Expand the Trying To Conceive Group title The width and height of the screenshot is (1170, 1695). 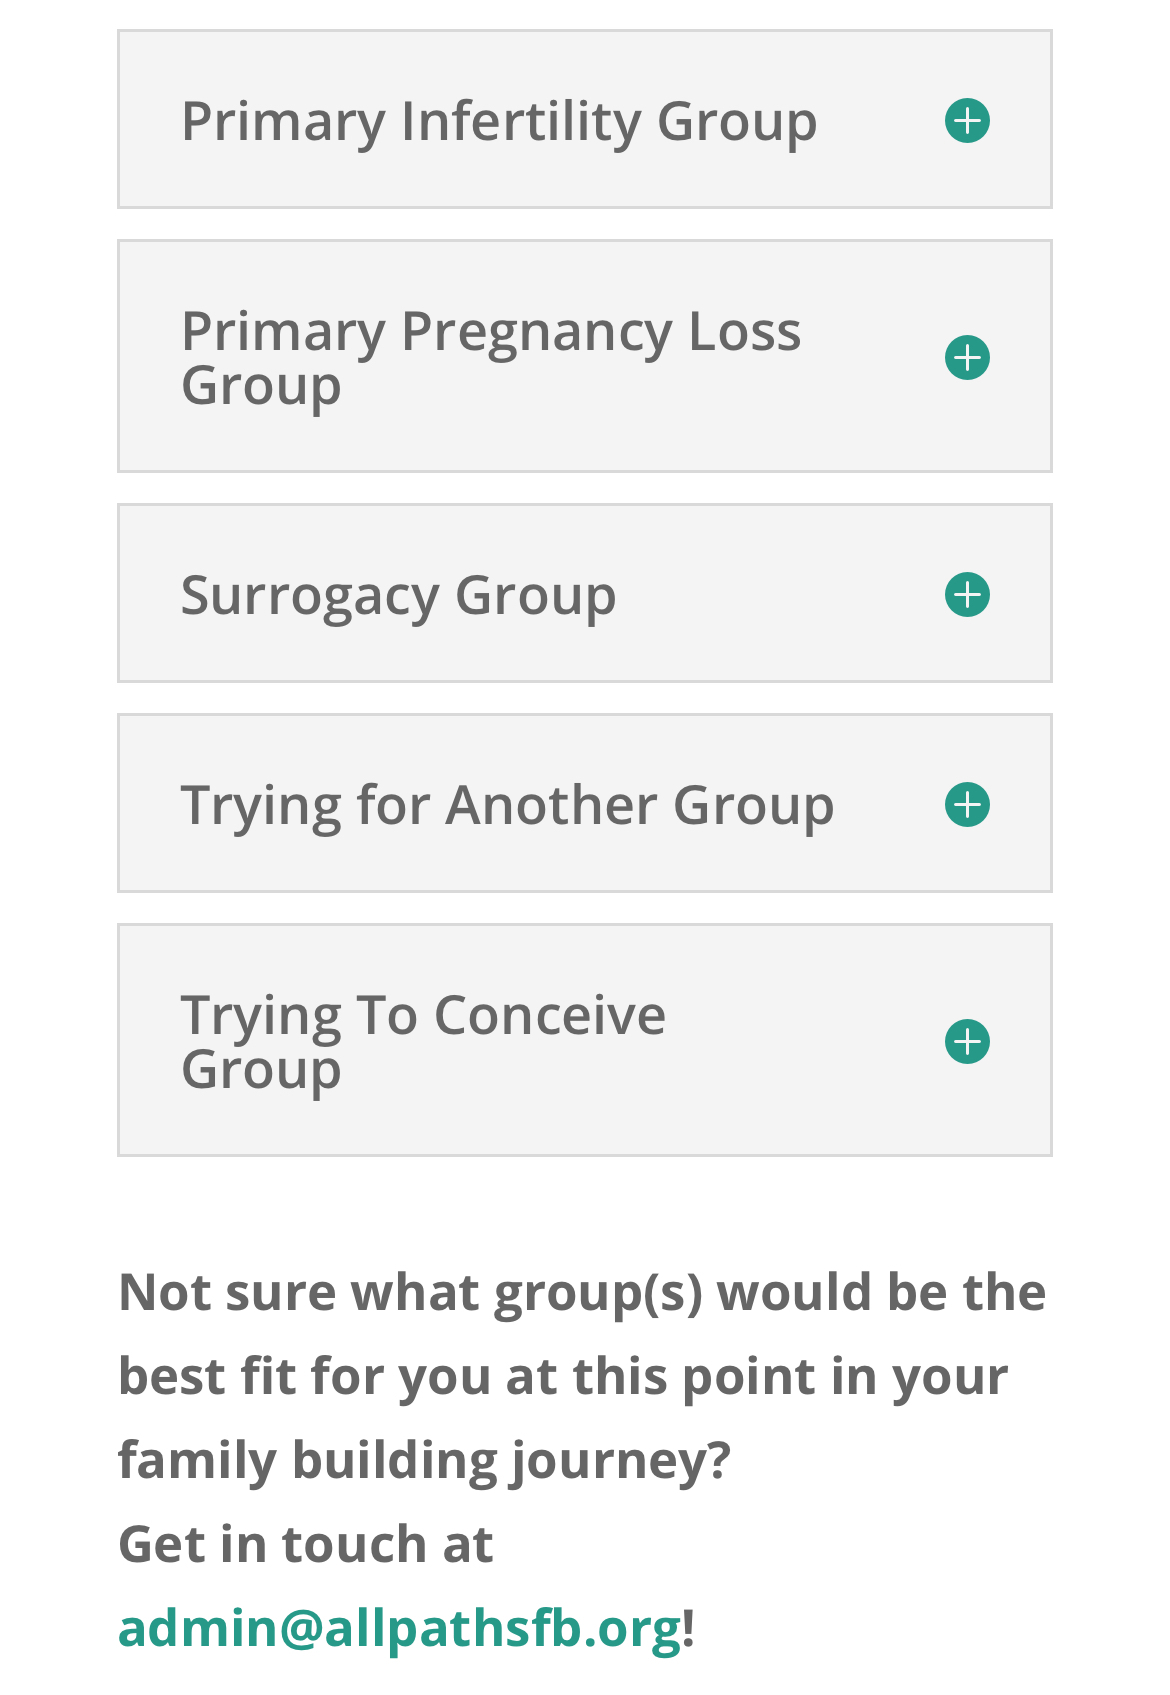pos(422,1041)
